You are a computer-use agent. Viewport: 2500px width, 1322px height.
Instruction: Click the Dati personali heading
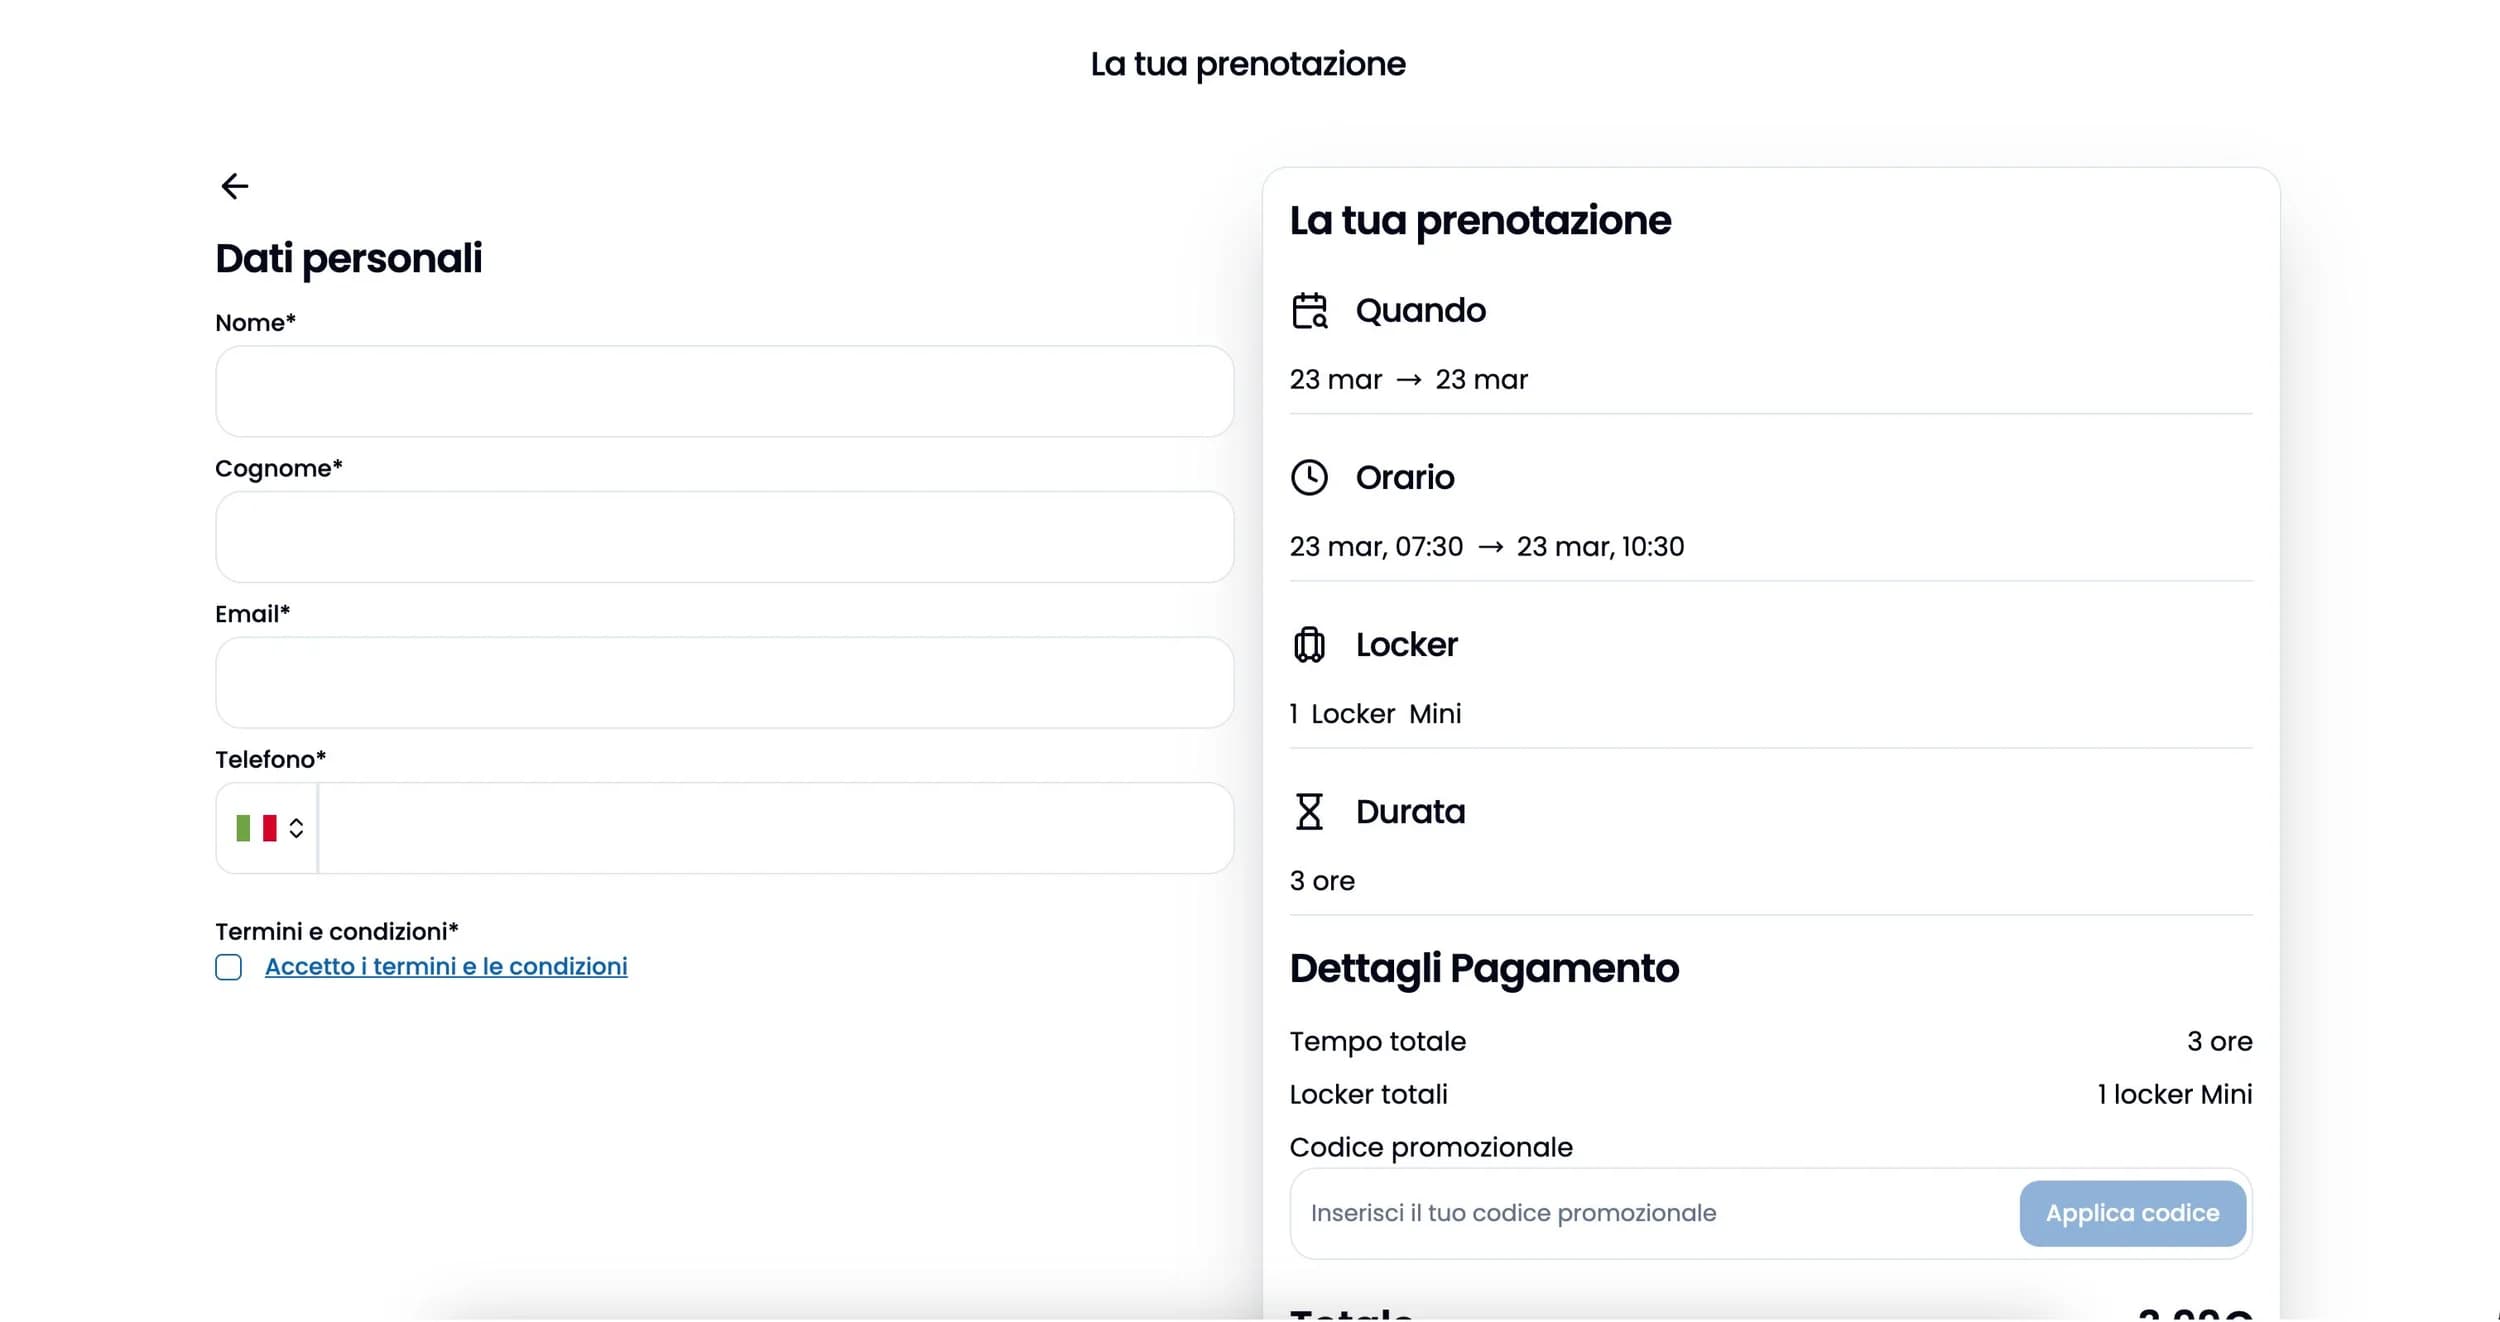349,258
